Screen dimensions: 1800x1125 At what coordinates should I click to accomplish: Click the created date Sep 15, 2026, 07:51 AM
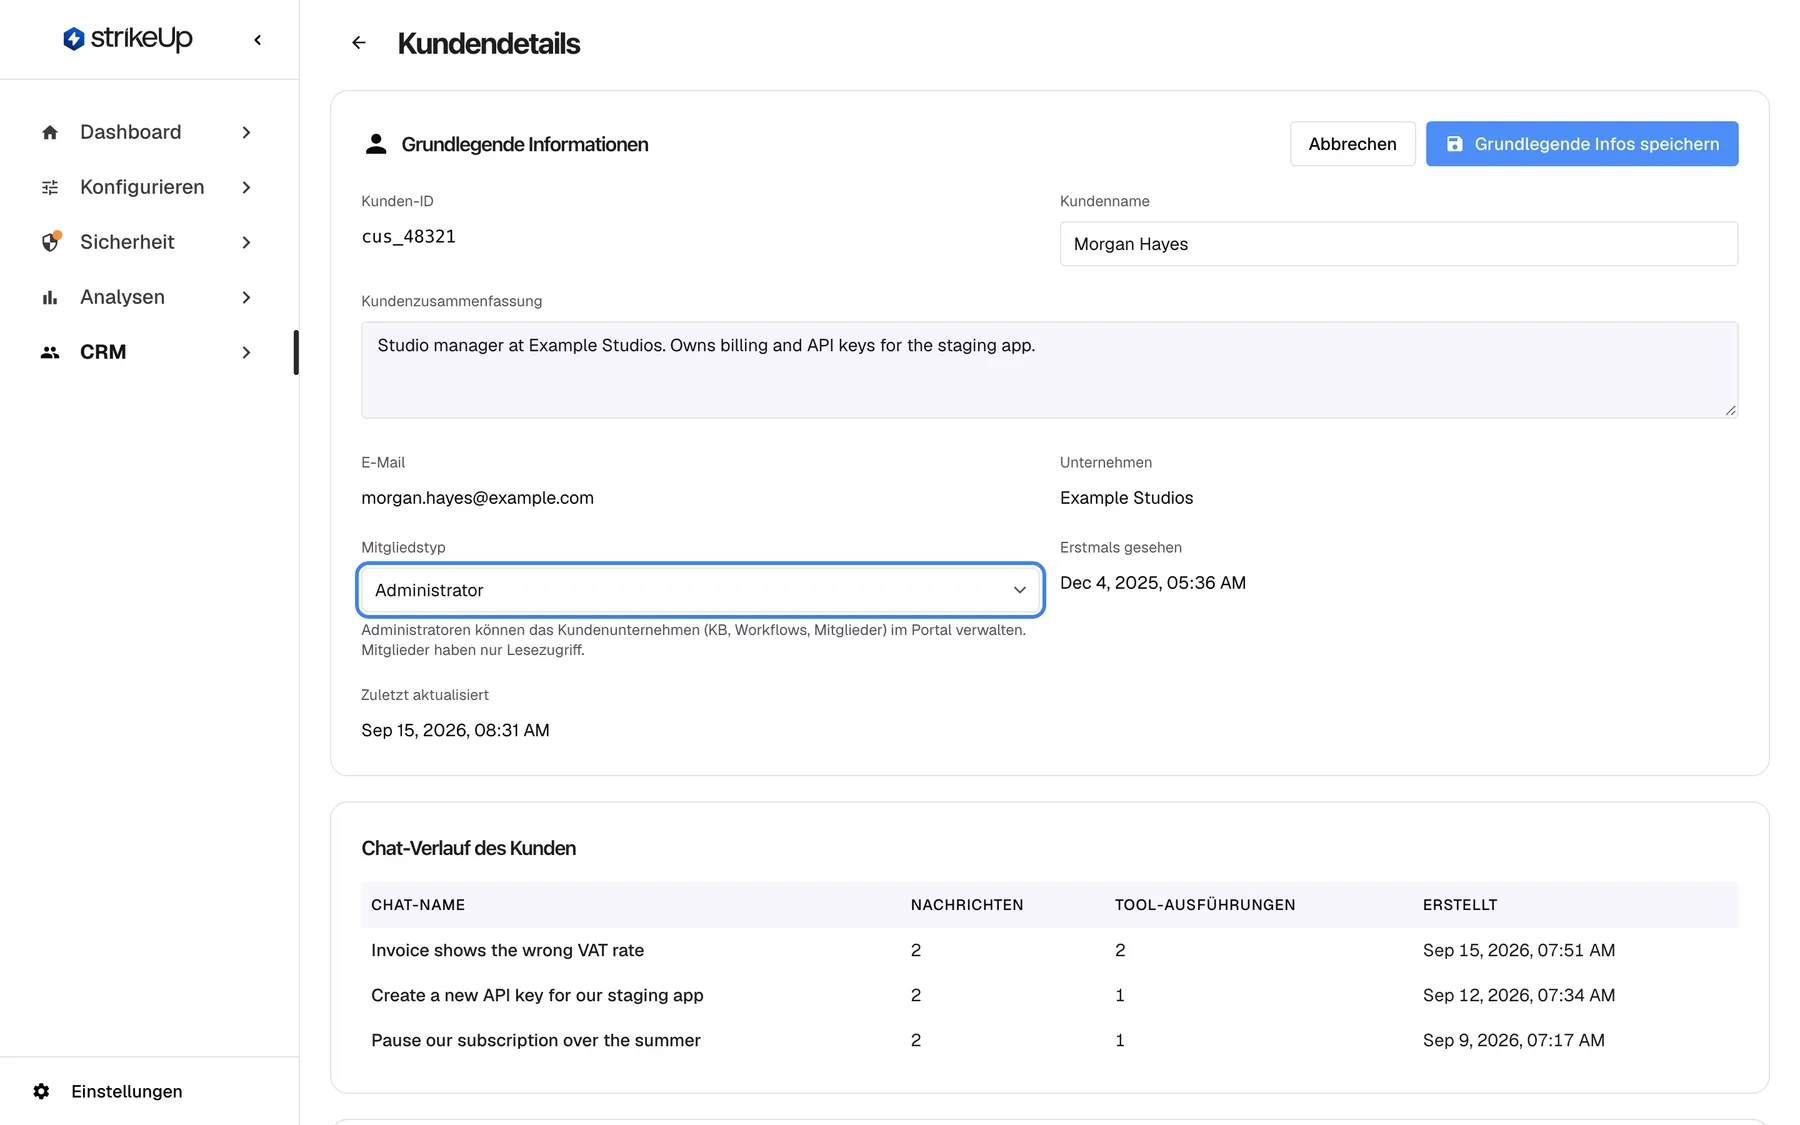coord(1519,950)
